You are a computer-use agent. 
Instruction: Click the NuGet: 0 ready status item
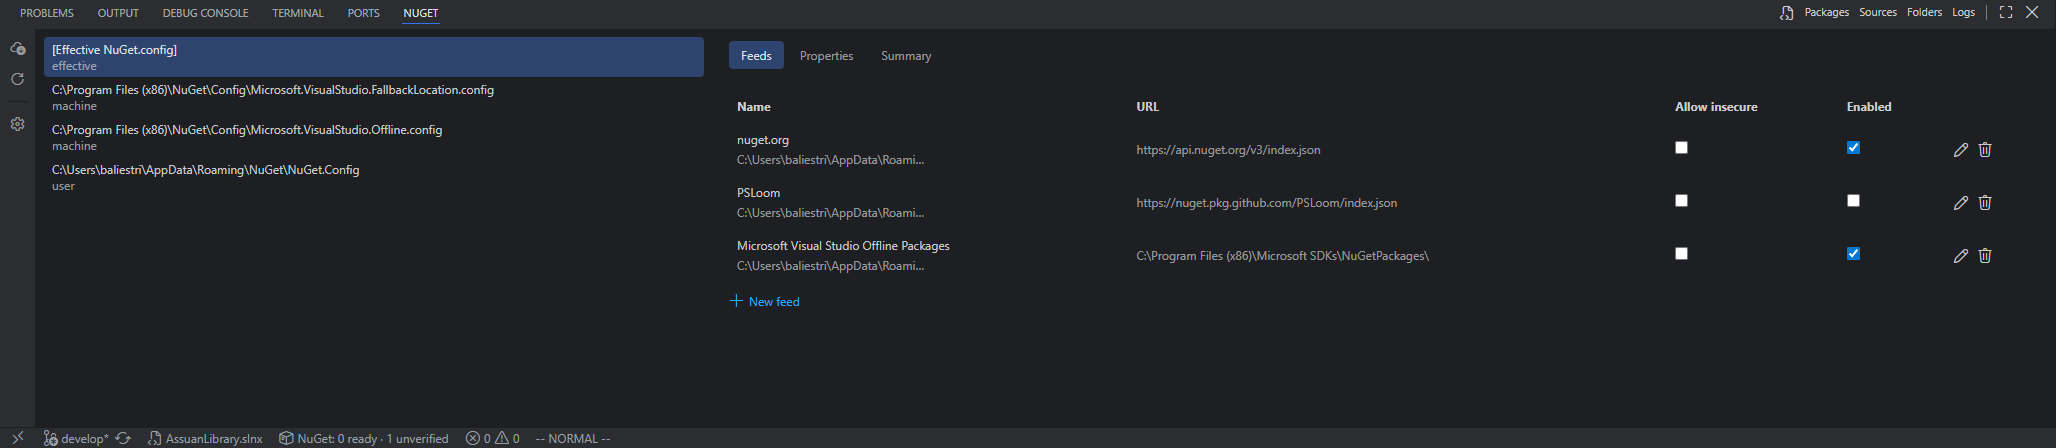pos(363,438)
